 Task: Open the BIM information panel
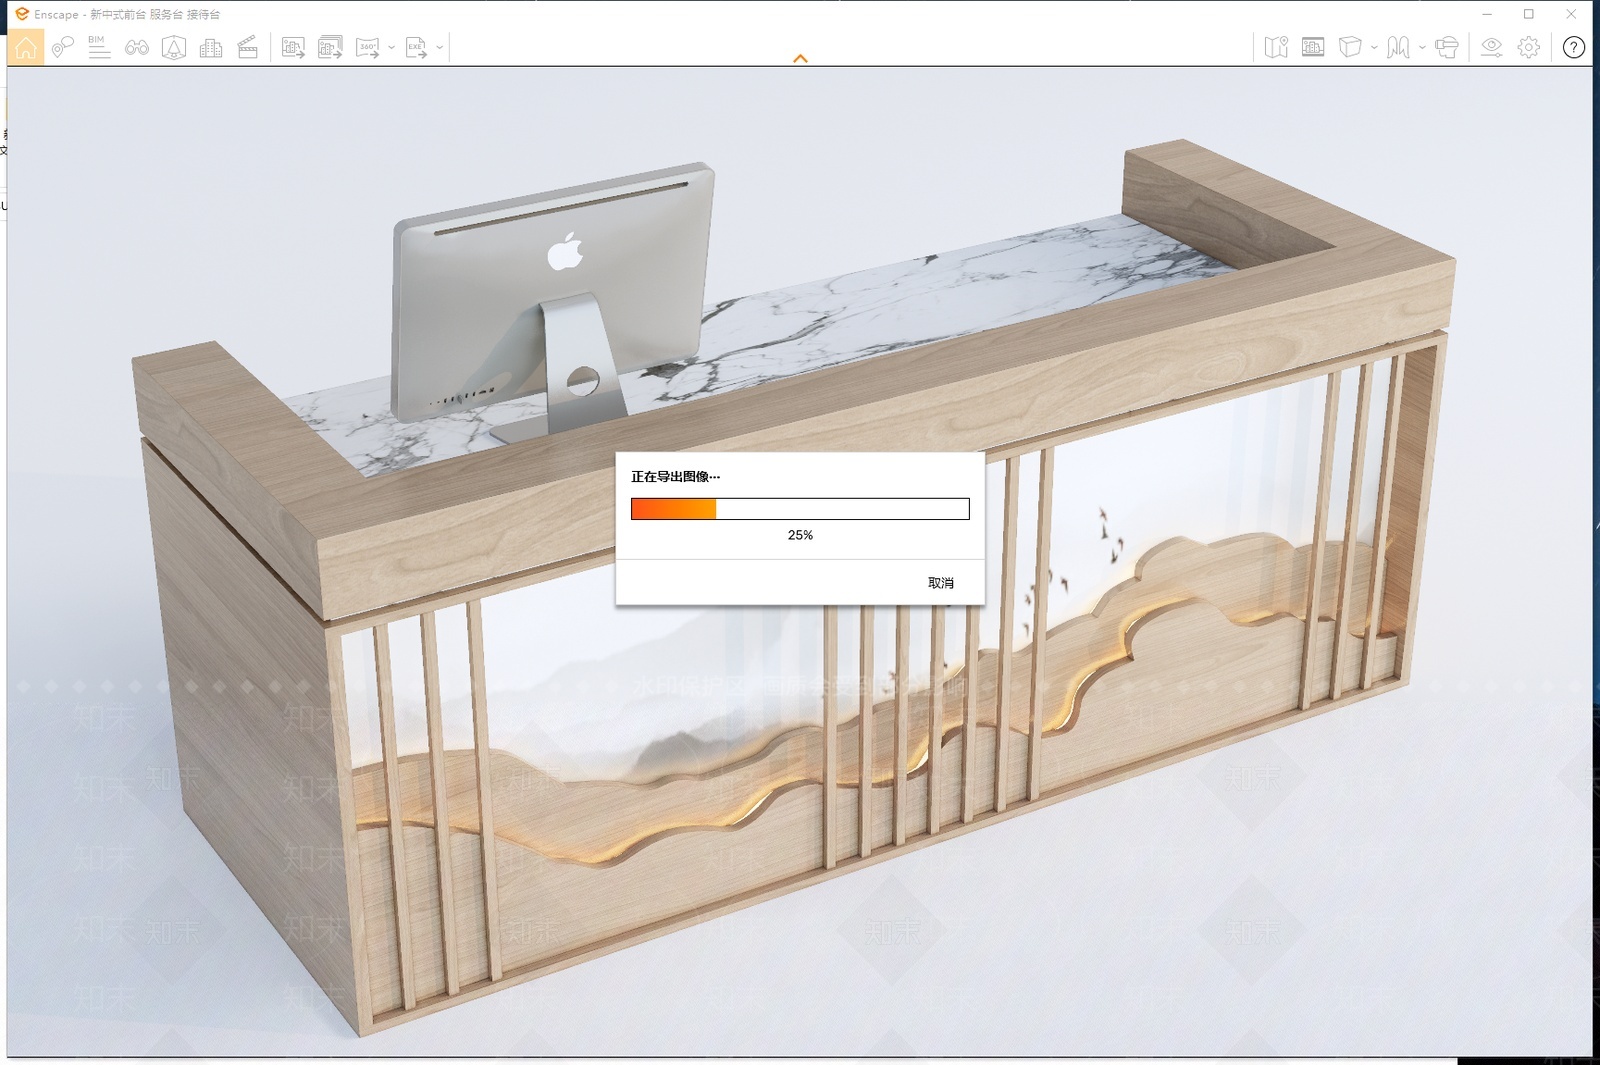click(x=99, y=47)
